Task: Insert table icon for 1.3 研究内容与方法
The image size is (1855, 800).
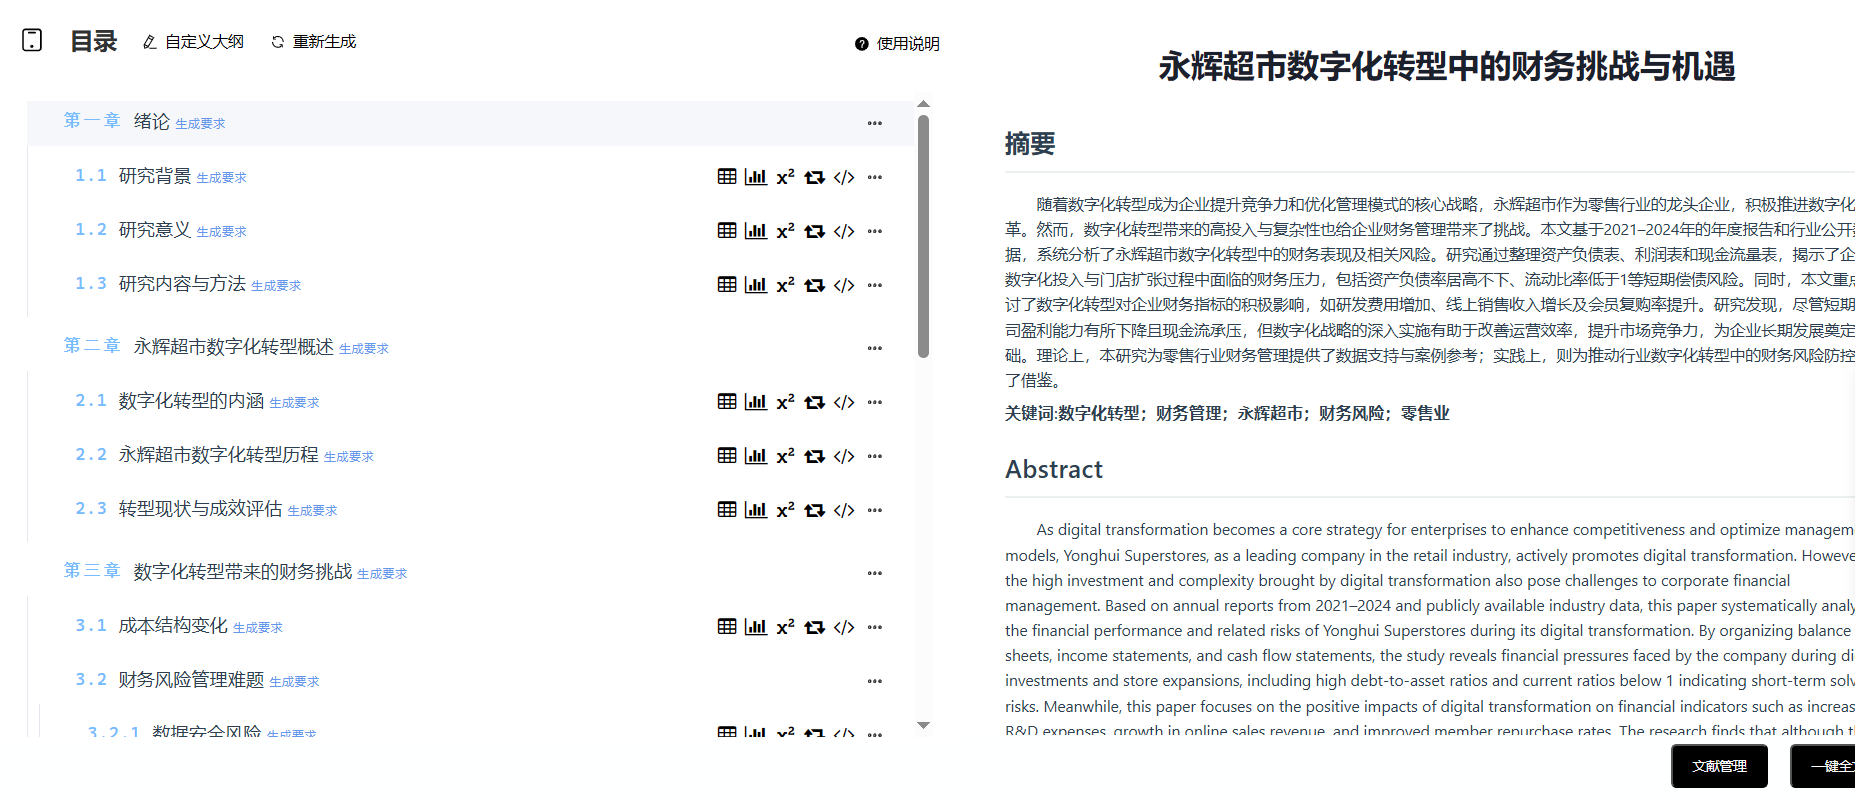Action: (727, 285)
